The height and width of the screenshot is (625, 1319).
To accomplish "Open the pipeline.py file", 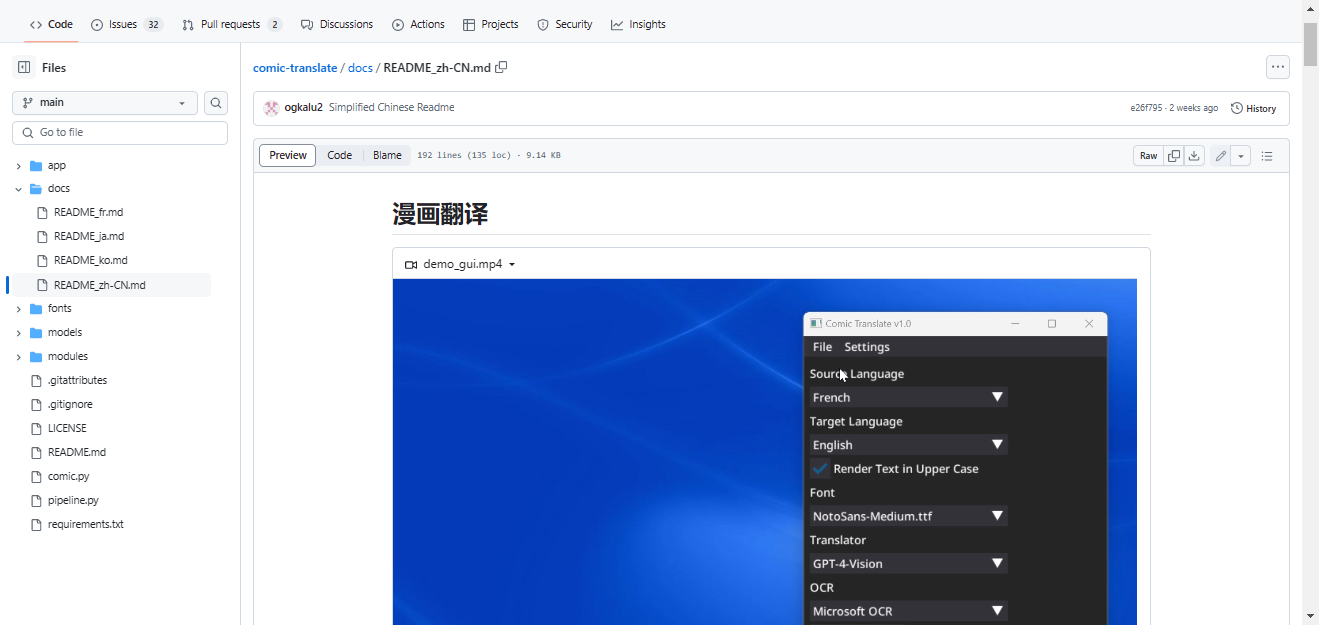I will pos(73,501).
